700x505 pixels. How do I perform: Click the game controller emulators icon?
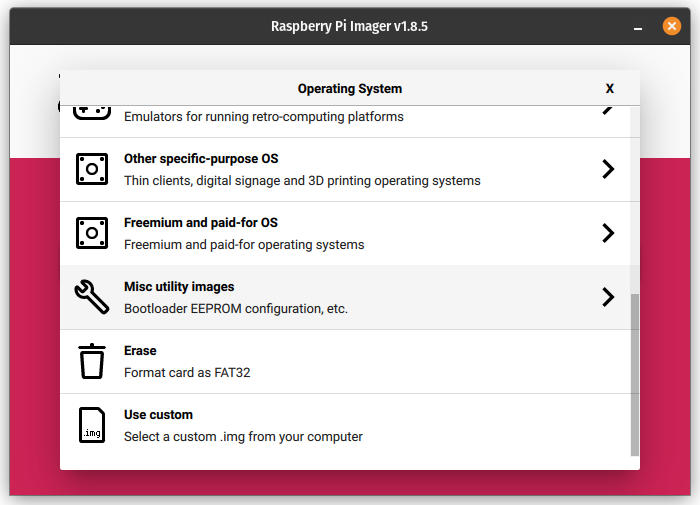point(92,113)
